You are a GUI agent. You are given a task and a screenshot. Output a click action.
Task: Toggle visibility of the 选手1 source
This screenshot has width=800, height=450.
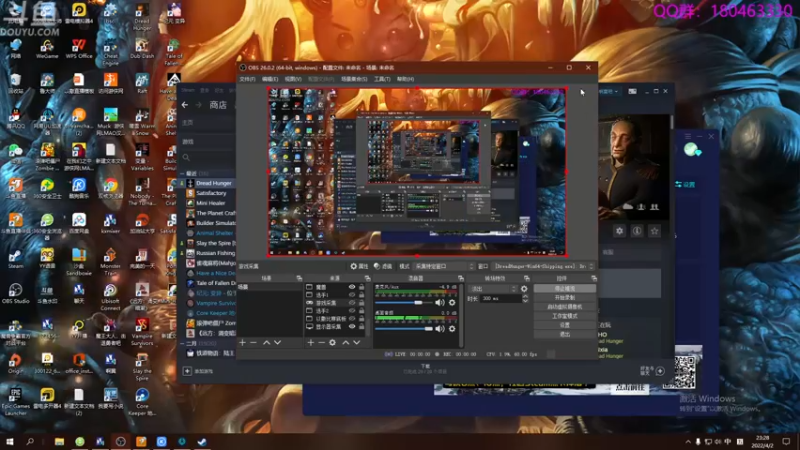coord(352,295)
